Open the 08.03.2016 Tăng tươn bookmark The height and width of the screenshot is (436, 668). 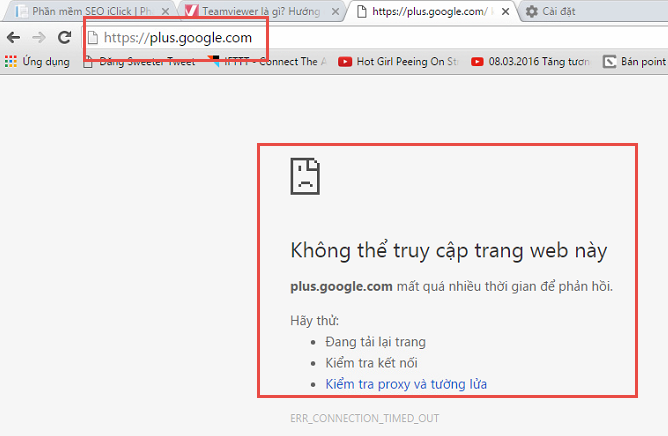pyautogui.click(x=531, y=62)
